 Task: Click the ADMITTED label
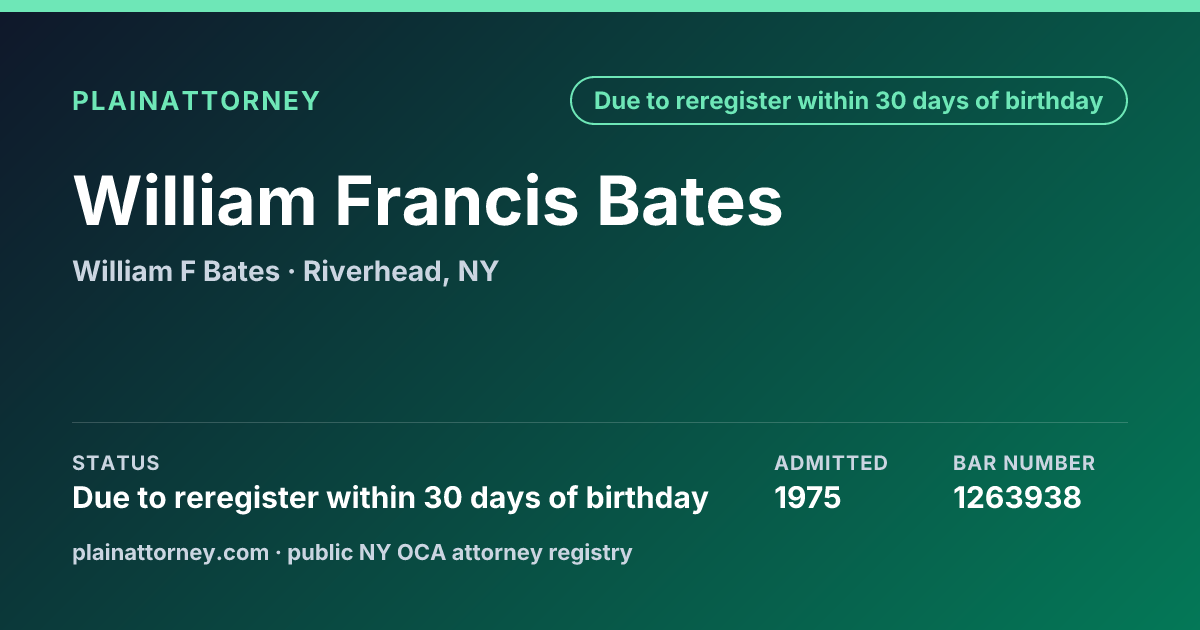click(831, 463)
